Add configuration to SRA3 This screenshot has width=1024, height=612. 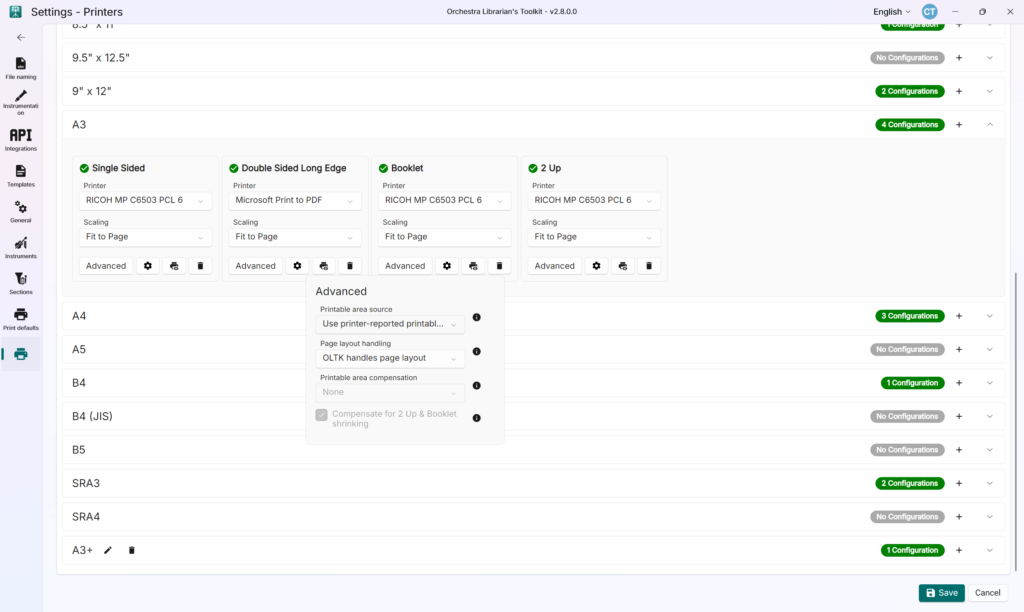959,483
